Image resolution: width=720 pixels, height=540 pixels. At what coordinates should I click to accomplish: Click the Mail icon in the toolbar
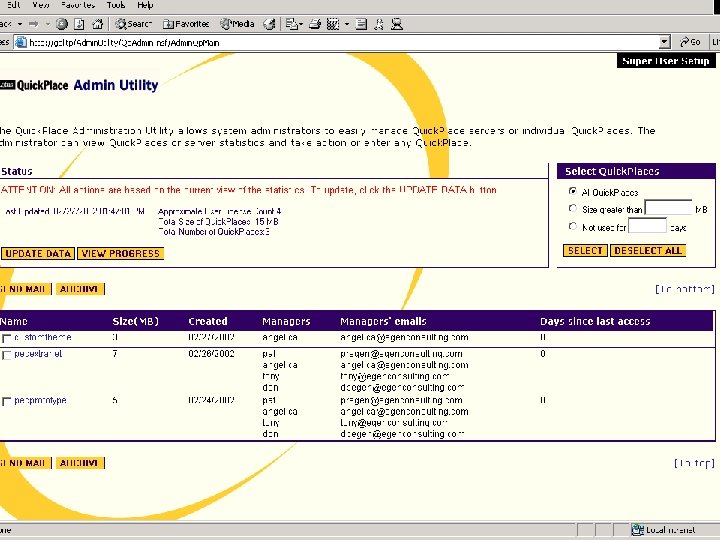click(x=291, y=24)
